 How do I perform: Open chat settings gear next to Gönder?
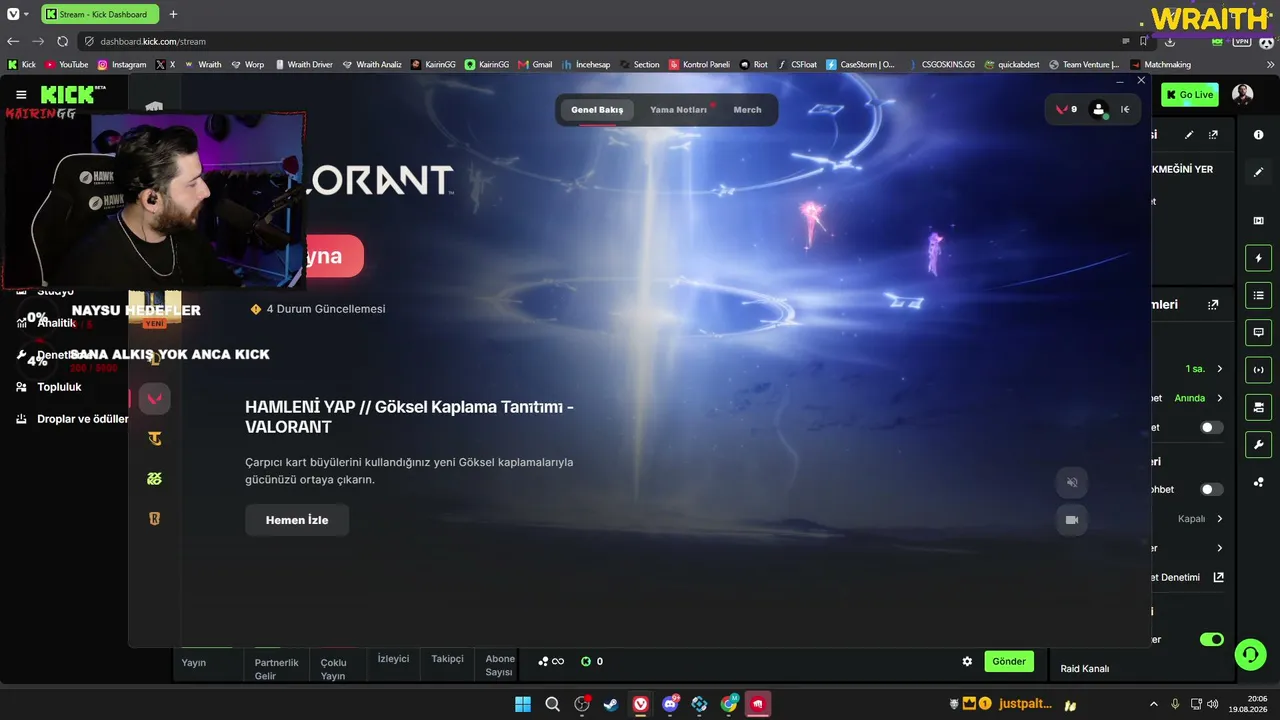tap(967, 661)
